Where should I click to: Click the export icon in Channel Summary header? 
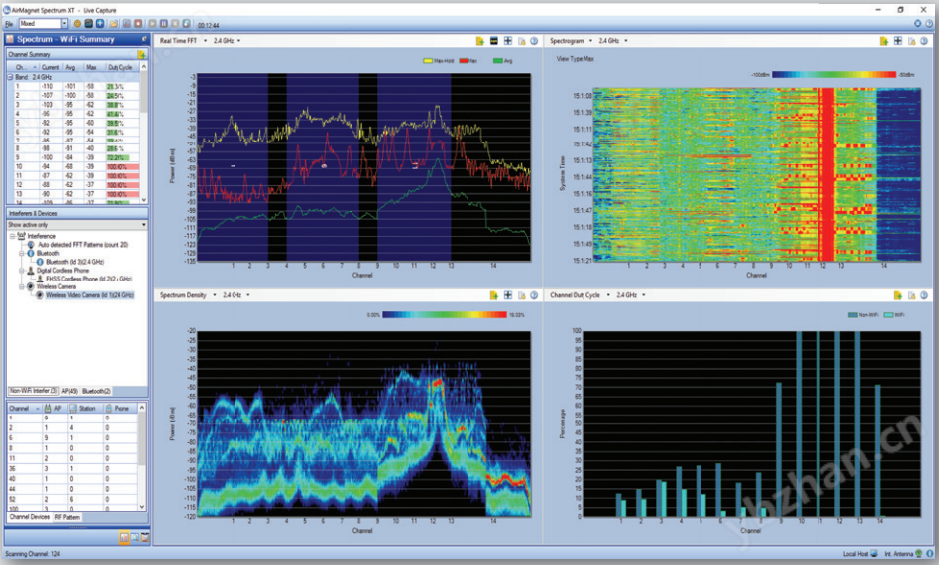(x=141, y=54)
